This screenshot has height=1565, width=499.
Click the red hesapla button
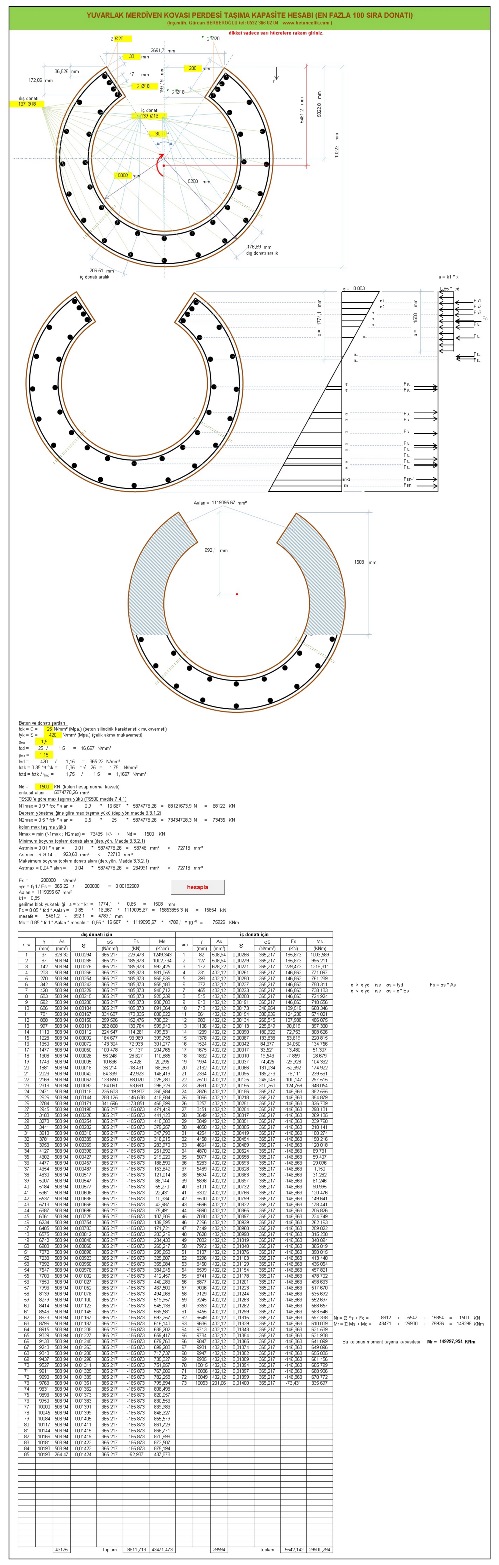196,886
